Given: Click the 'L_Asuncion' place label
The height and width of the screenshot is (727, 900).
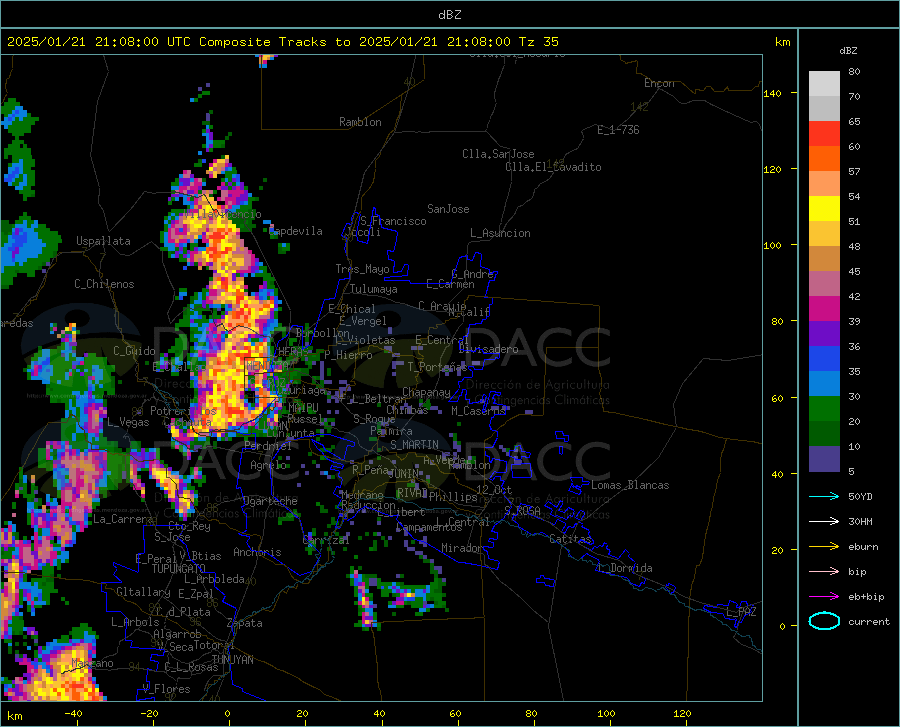Looking at the screenshot, I should click(x=500, y=233).
